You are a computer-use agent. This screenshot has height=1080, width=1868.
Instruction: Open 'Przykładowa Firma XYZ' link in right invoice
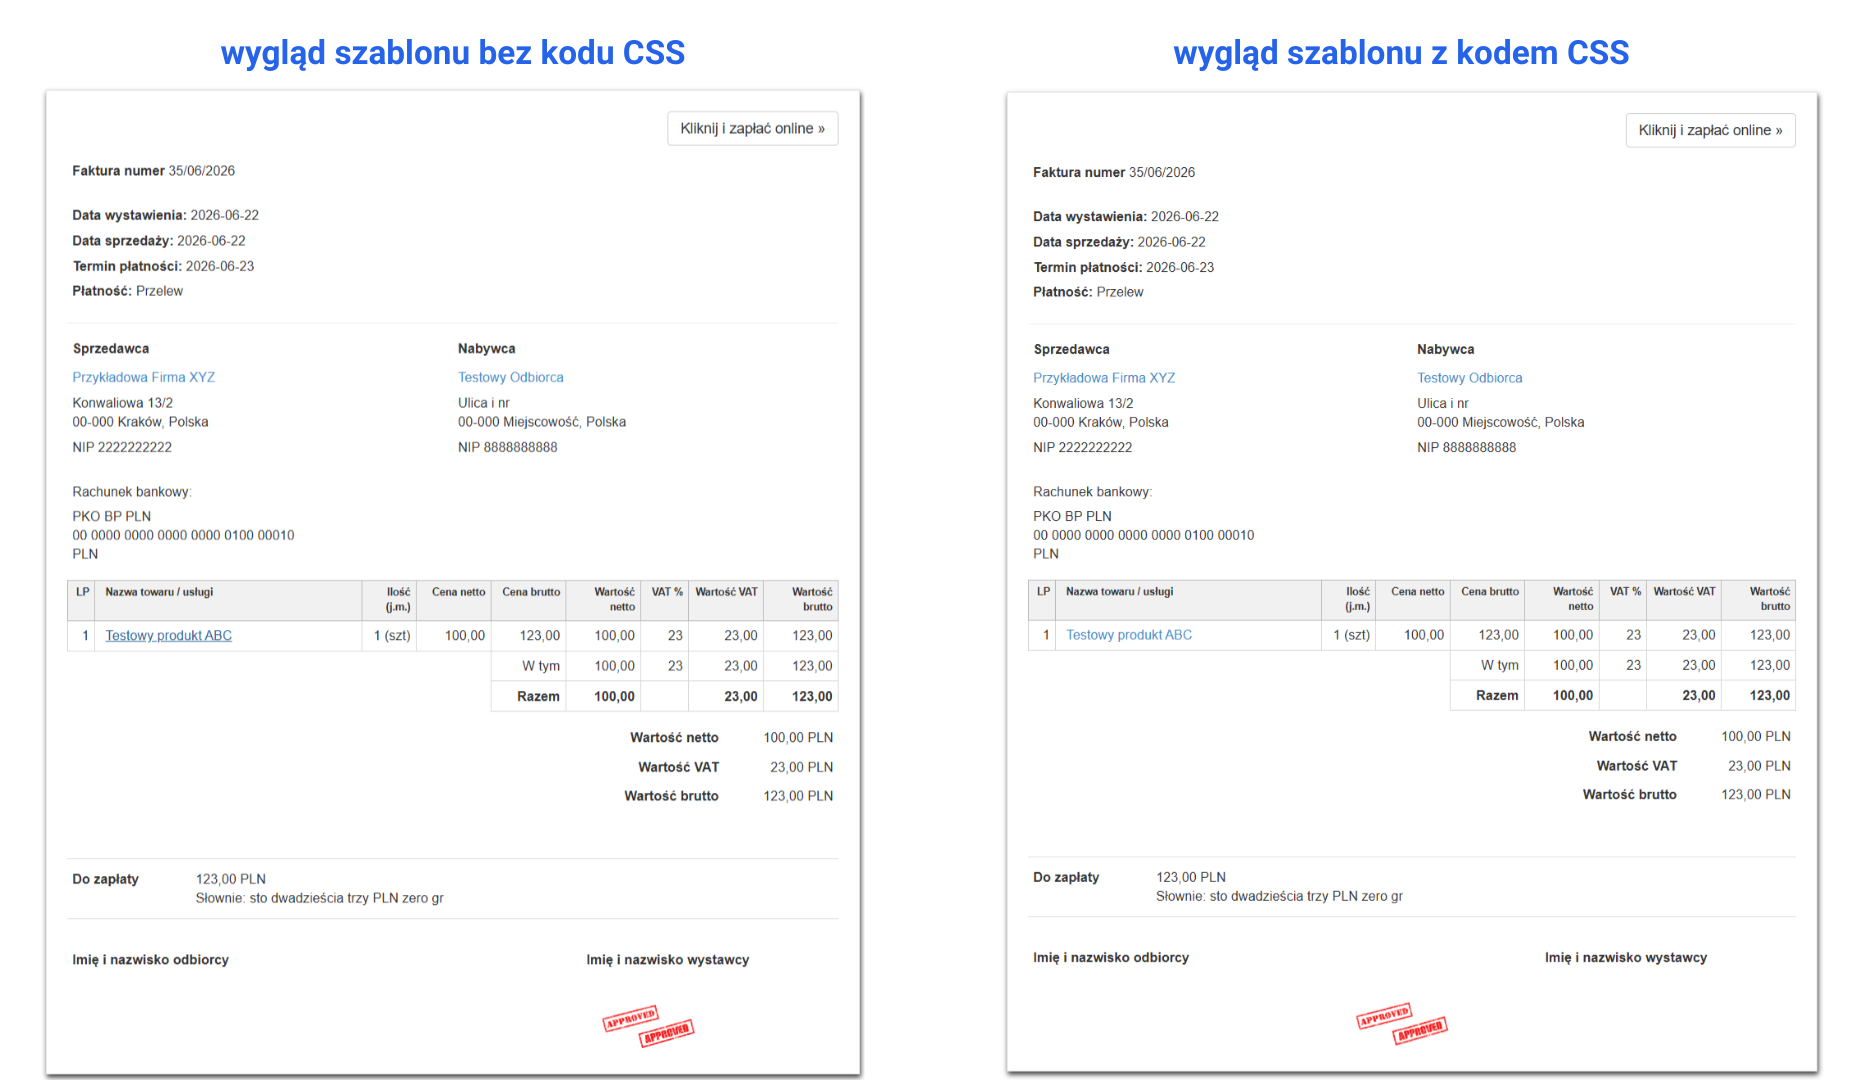[x=1104, y=378]
